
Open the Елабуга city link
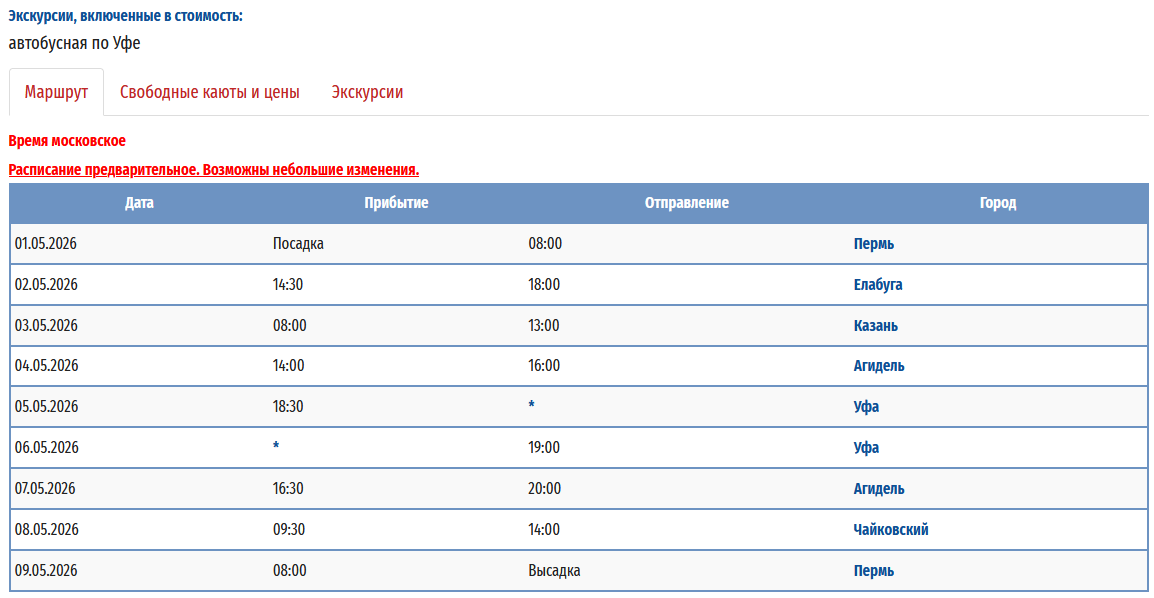pyautogui.click(x=877, y=285)
